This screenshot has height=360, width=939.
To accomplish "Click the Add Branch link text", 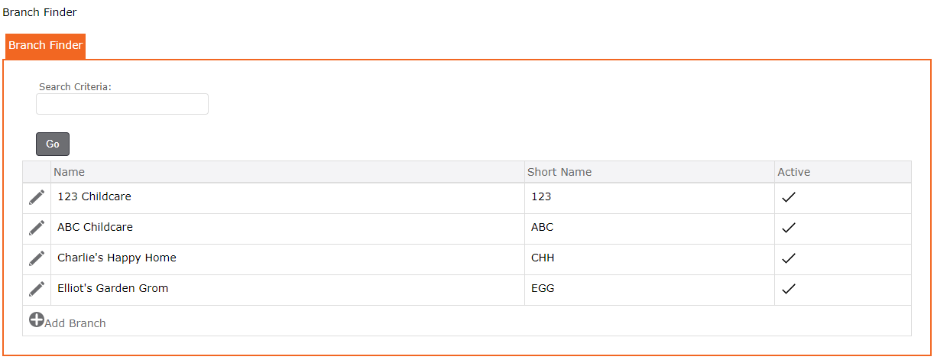I will tap(75, 323).
